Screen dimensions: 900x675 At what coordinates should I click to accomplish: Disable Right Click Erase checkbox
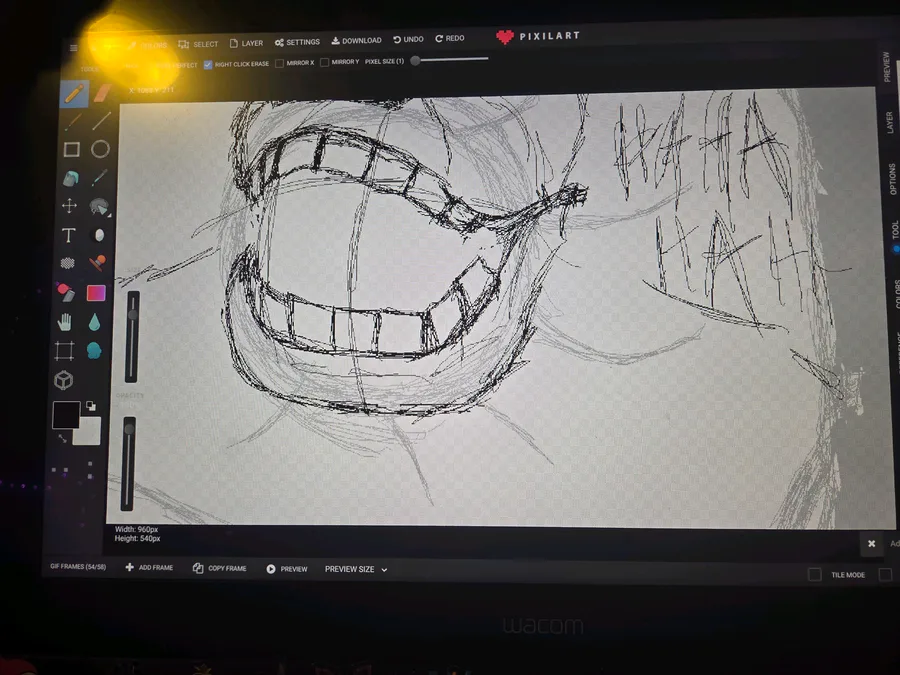point(208,64)
